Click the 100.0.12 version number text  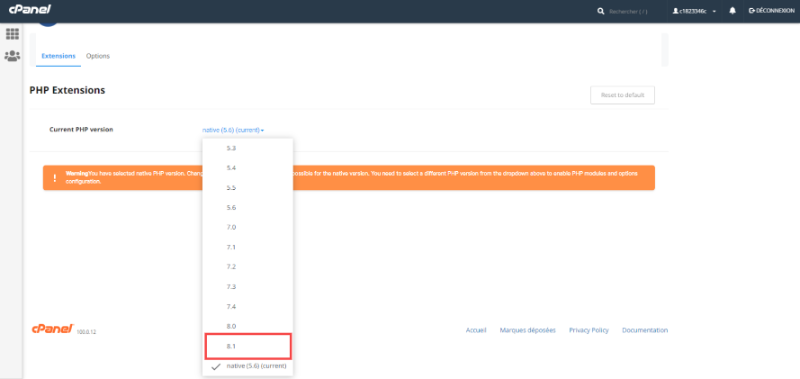click(x=86, y=332)
